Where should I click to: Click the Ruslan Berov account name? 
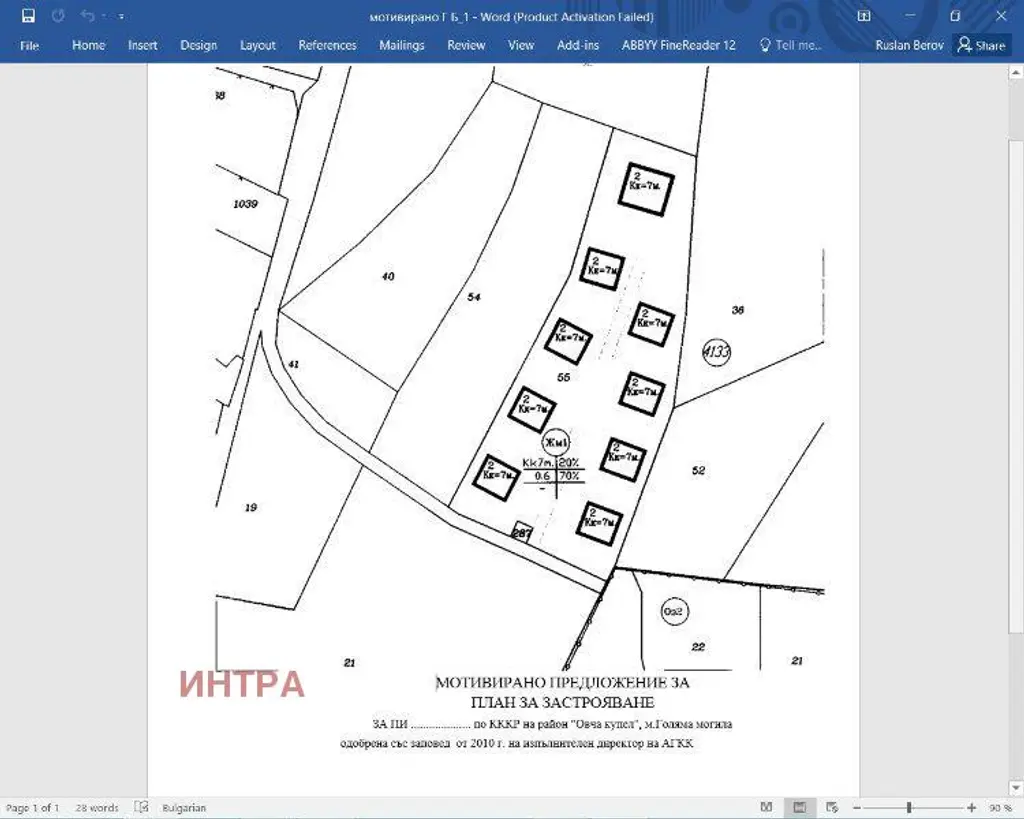pyautogui.click(x=908, y=45)
